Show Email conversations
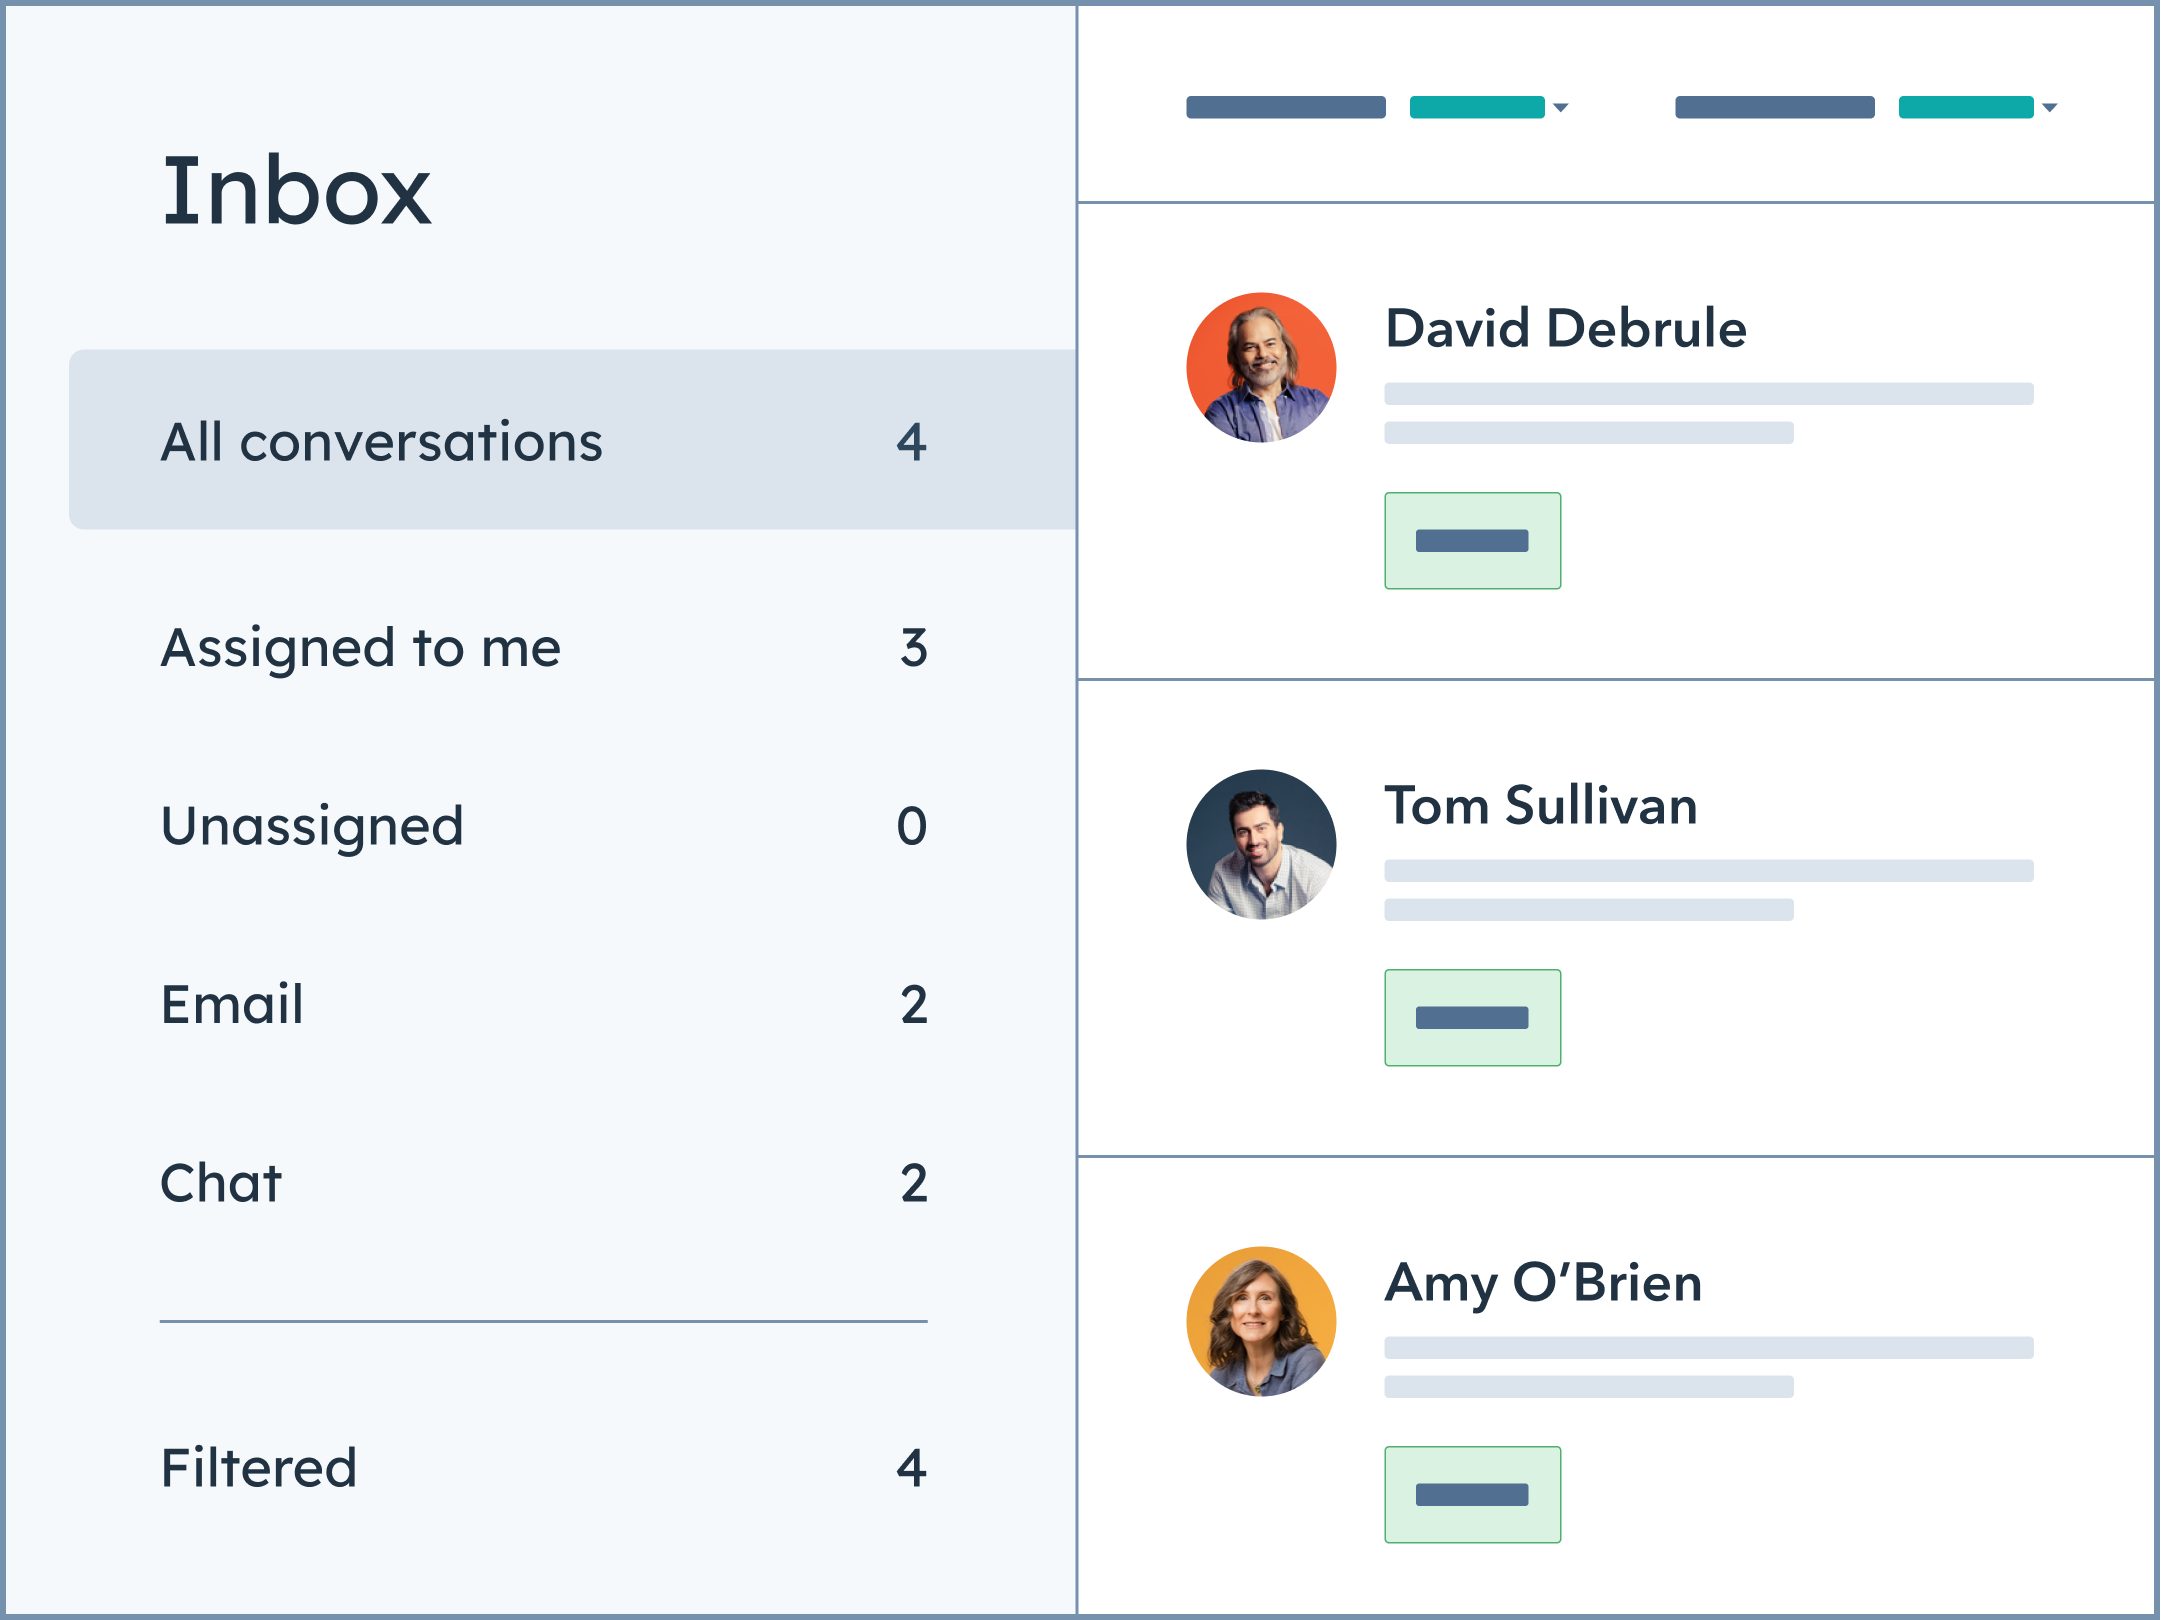2161x1620 pixels. [232, 1004]
